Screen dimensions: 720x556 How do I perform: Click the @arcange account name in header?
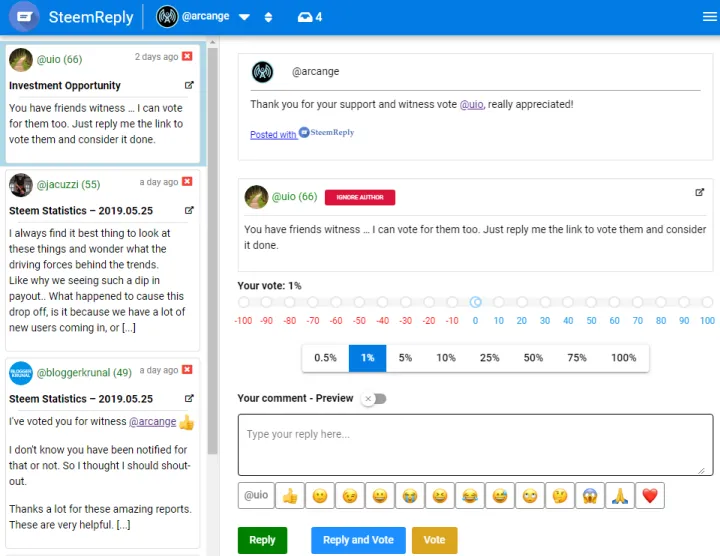205,16
